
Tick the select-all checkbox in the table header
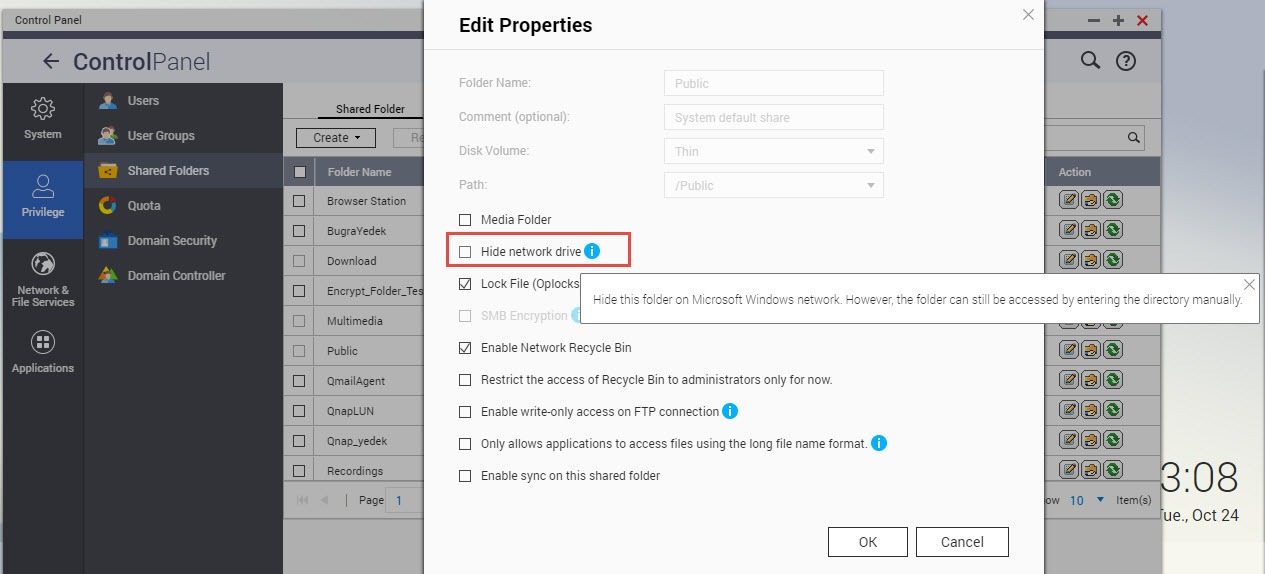click(x=299, y=172)
